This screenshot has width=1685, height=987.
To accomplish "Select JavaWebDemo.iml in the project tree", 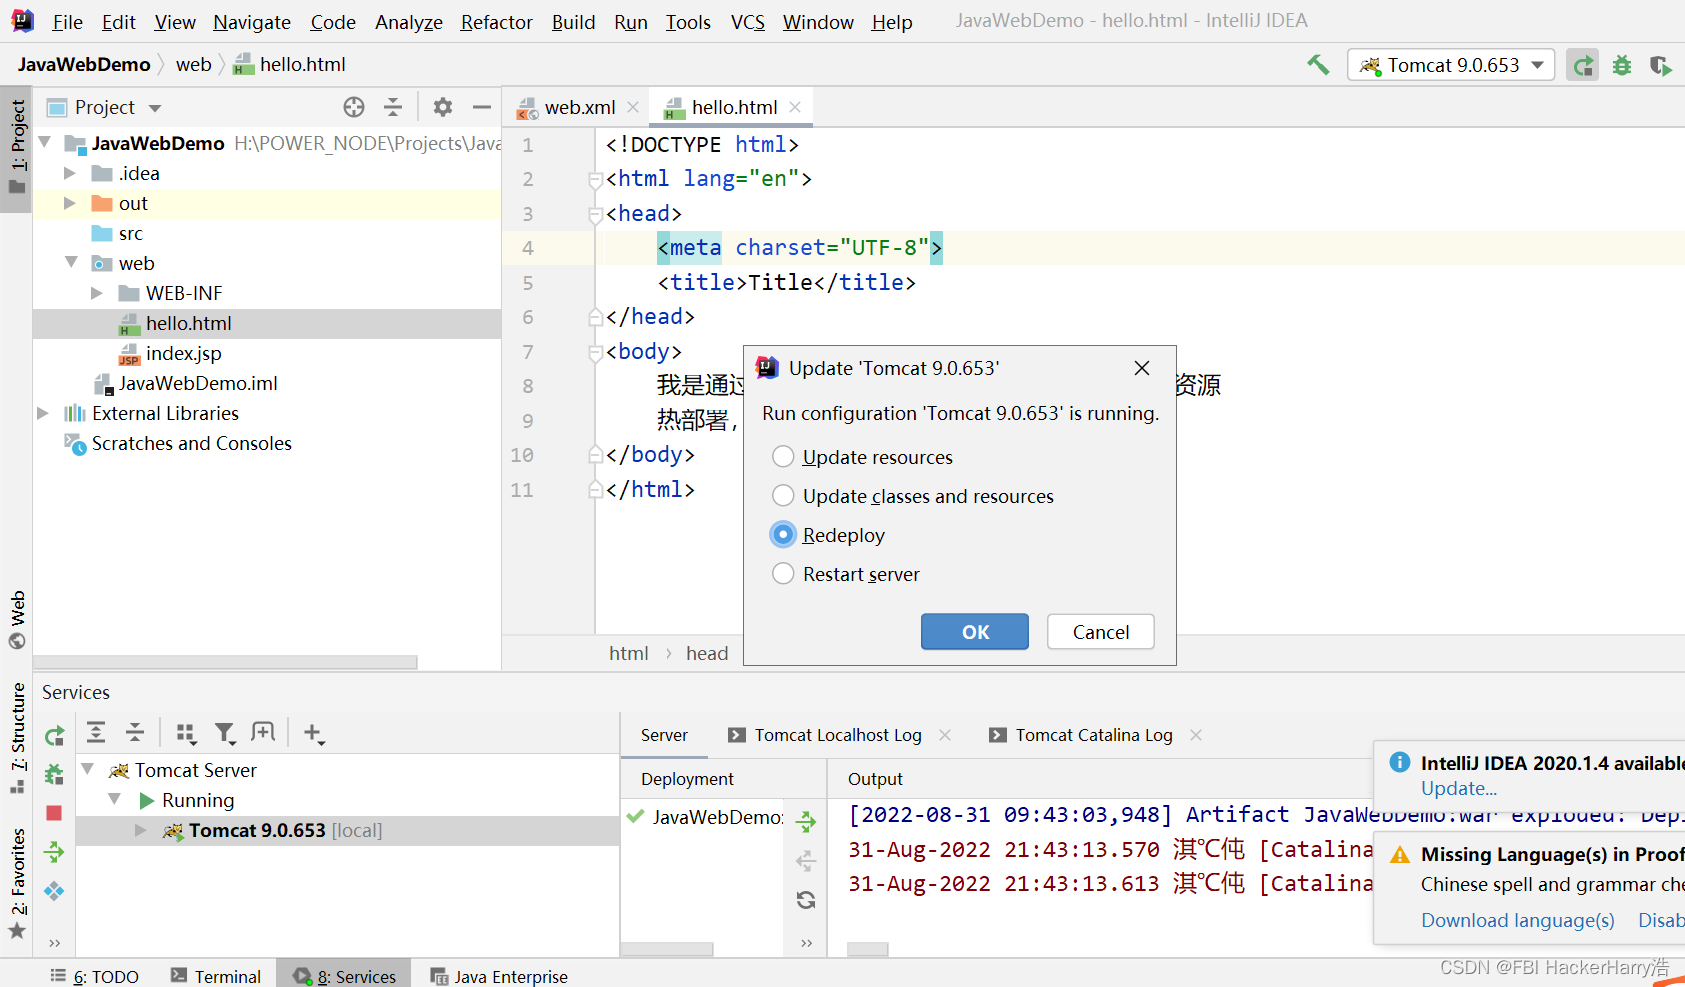I will (198, 383).
